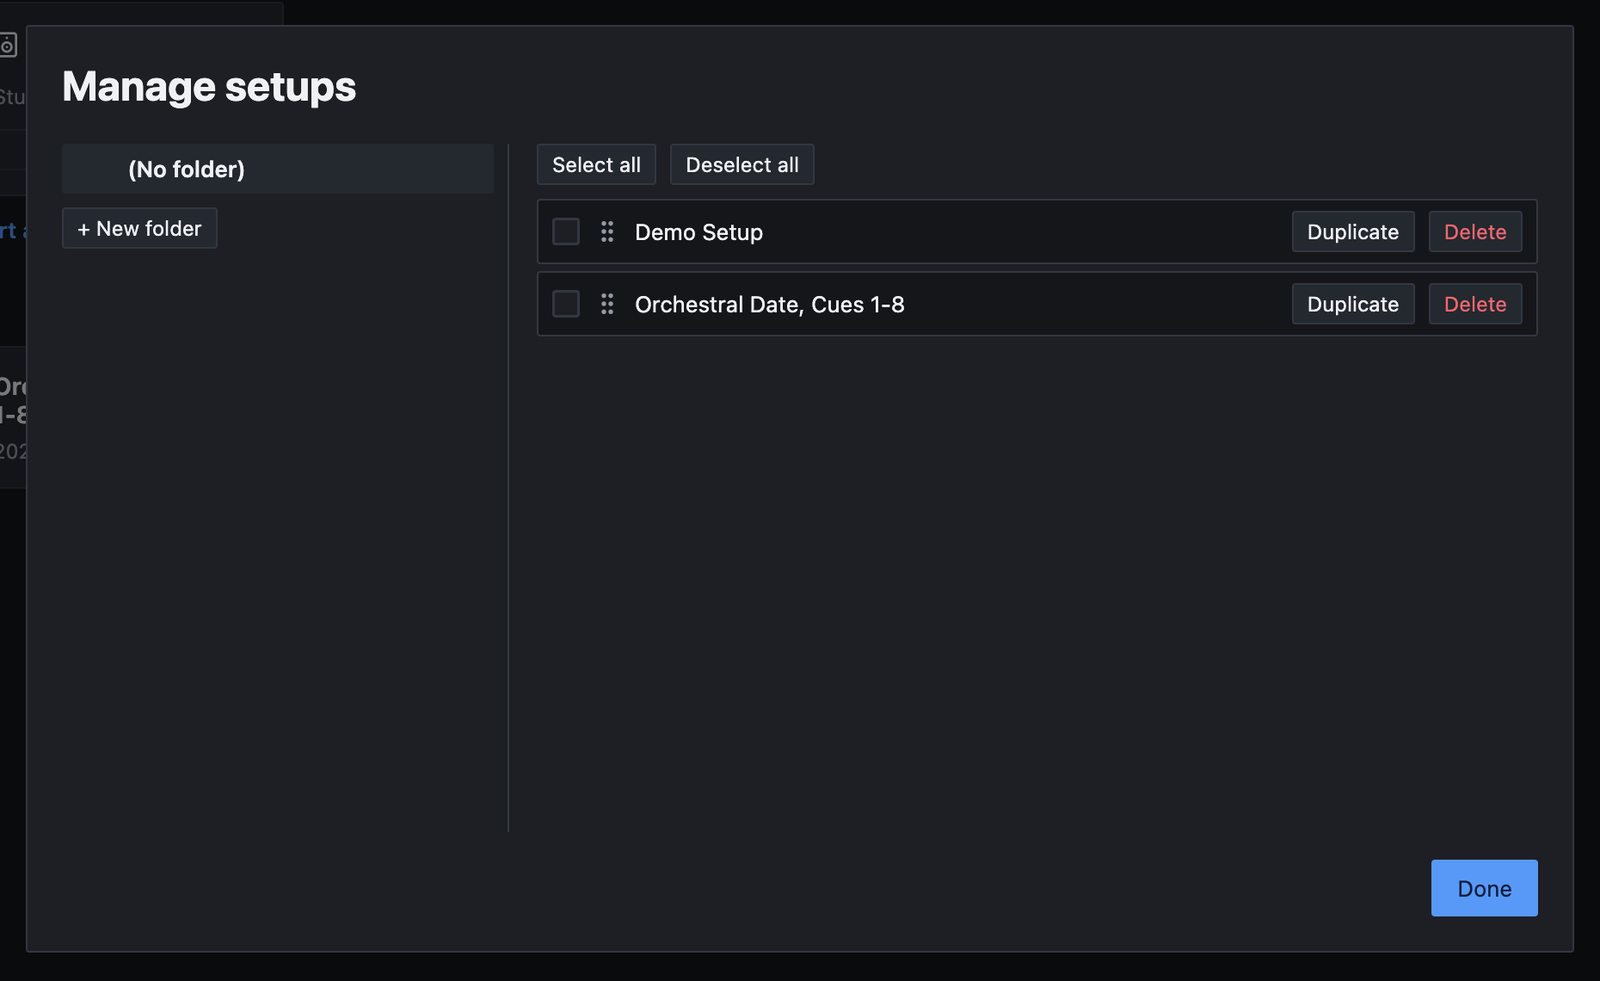Click the Orchestral Date, Cues 1-8 name
Screen dimensions: 1600x981
(770, 304)
